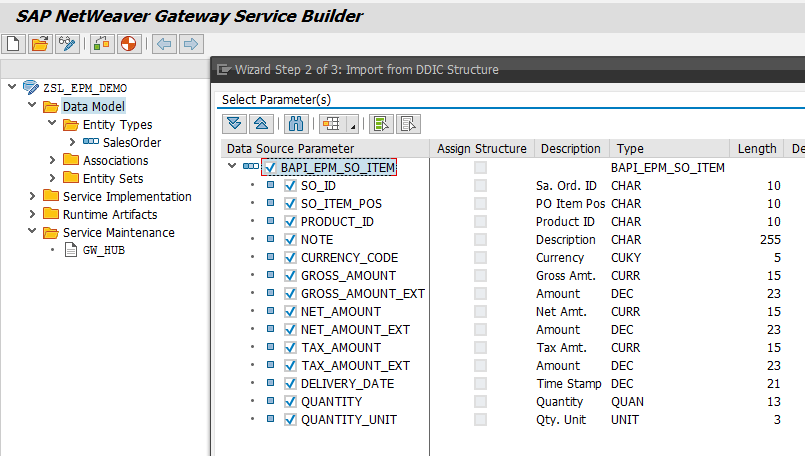Expand the Service Implementation node
Screen dimensions: 805x456
32,196
